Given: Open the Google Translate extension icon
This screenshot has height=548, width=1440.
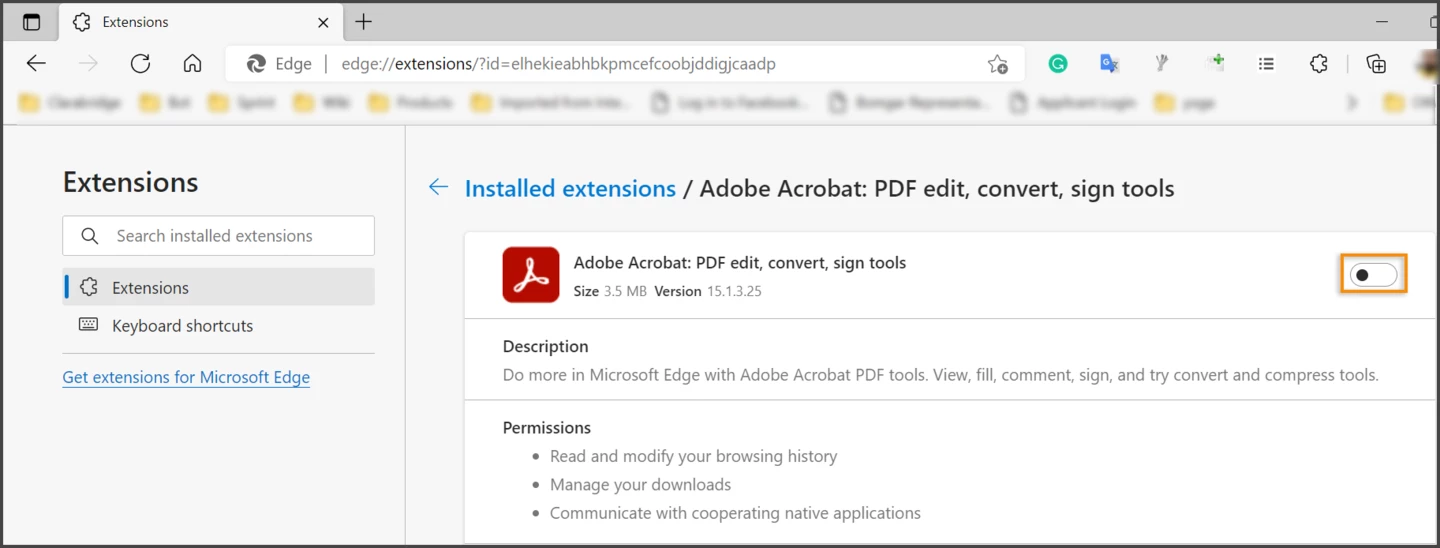Looking at the screenshot, I should pyautogui.click(x=1109, y=64).
